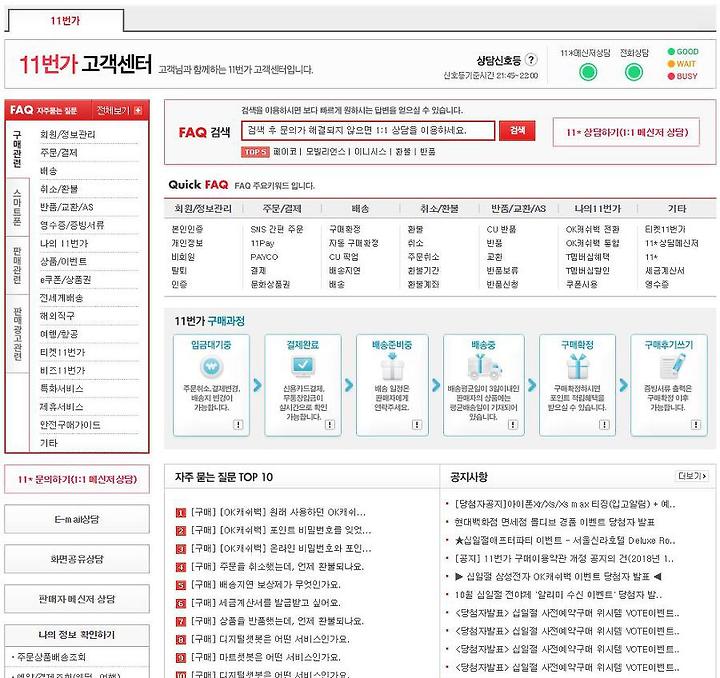
Task: Open the 자동 구매확정 Quick FAQ keyword
Action: point(353,243)
